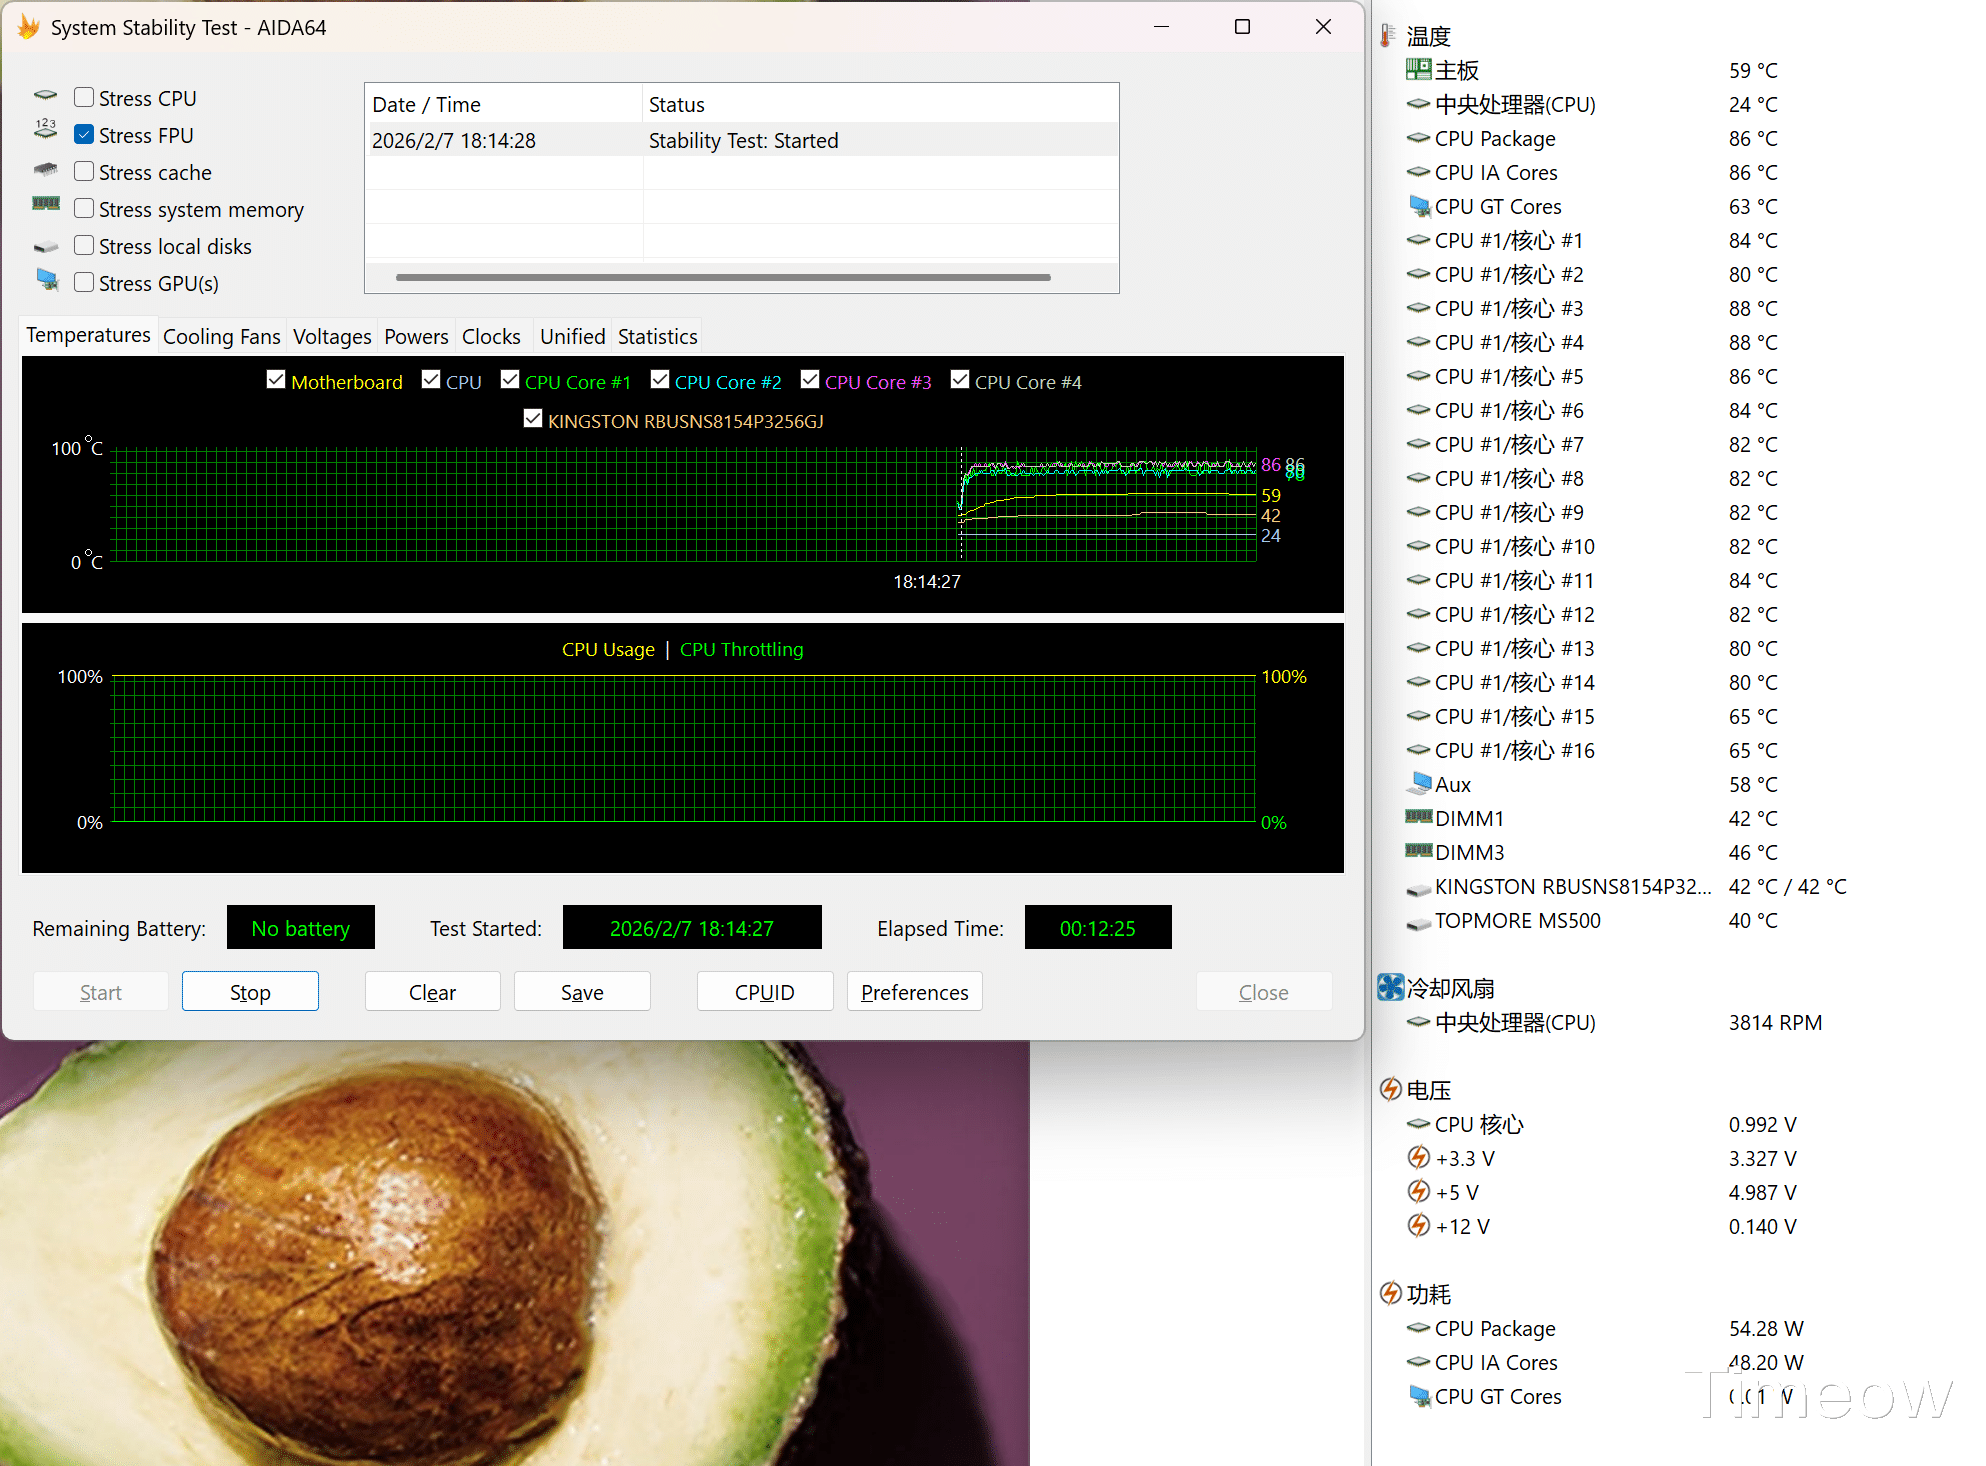Hide the KINGSTON drive temperature line
The height and width of the screenshot is (1466, 1986).
(533, 419)
